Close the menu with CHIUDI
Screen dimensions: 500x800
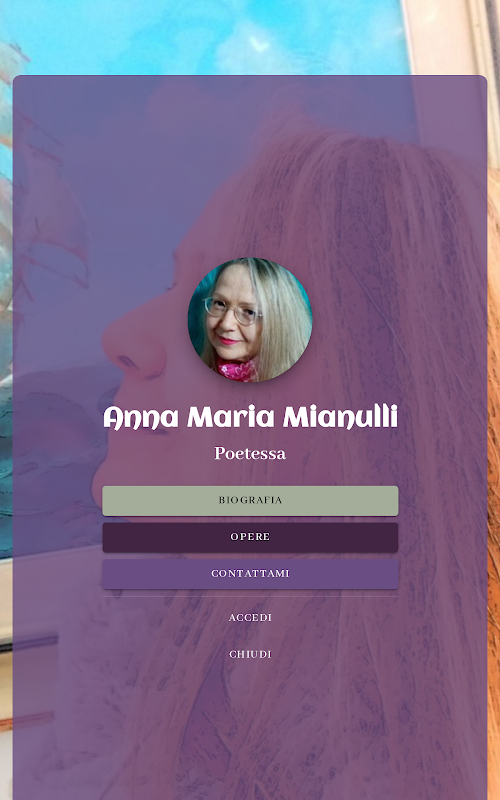click(x=250, y=655)
